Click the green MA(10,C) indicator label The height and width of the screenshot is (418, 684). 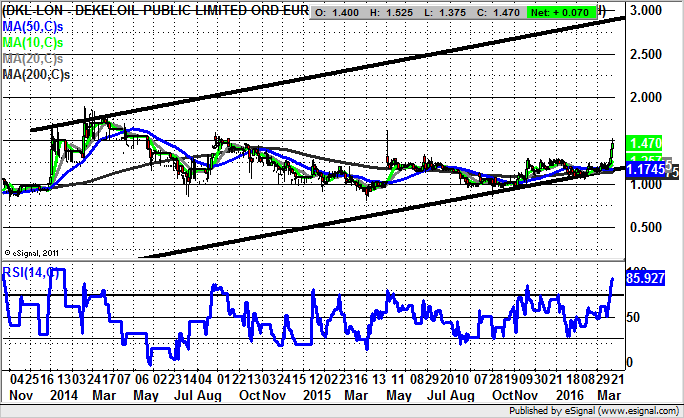tap(32, 45)
